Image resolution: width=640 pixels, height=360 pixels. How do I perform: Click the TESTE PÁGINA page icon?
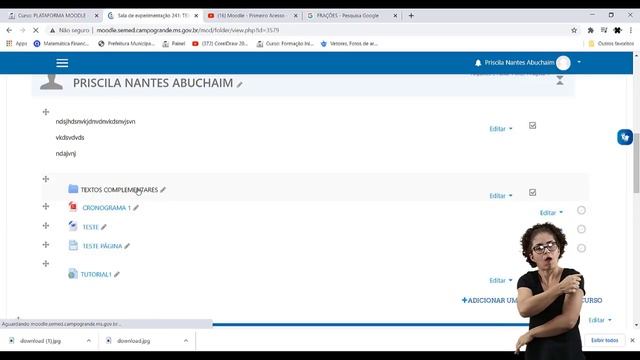(x=73, y=245)
